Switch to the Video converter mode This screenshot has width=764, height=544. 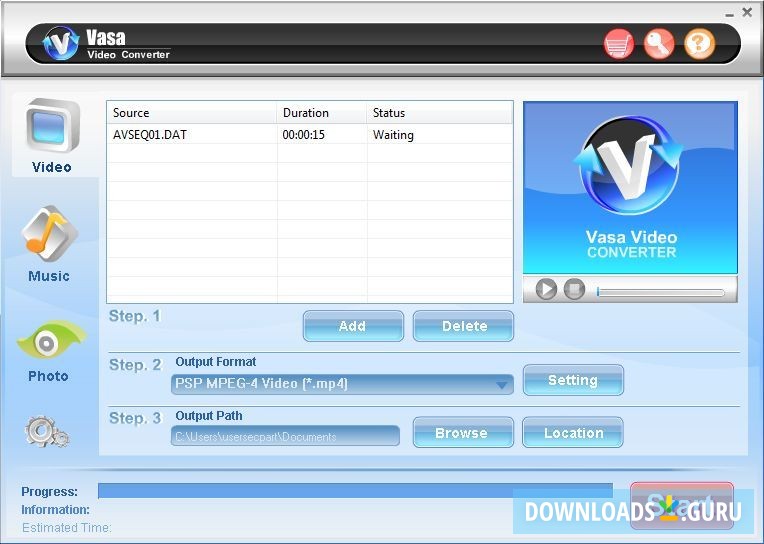click(52, 136)
